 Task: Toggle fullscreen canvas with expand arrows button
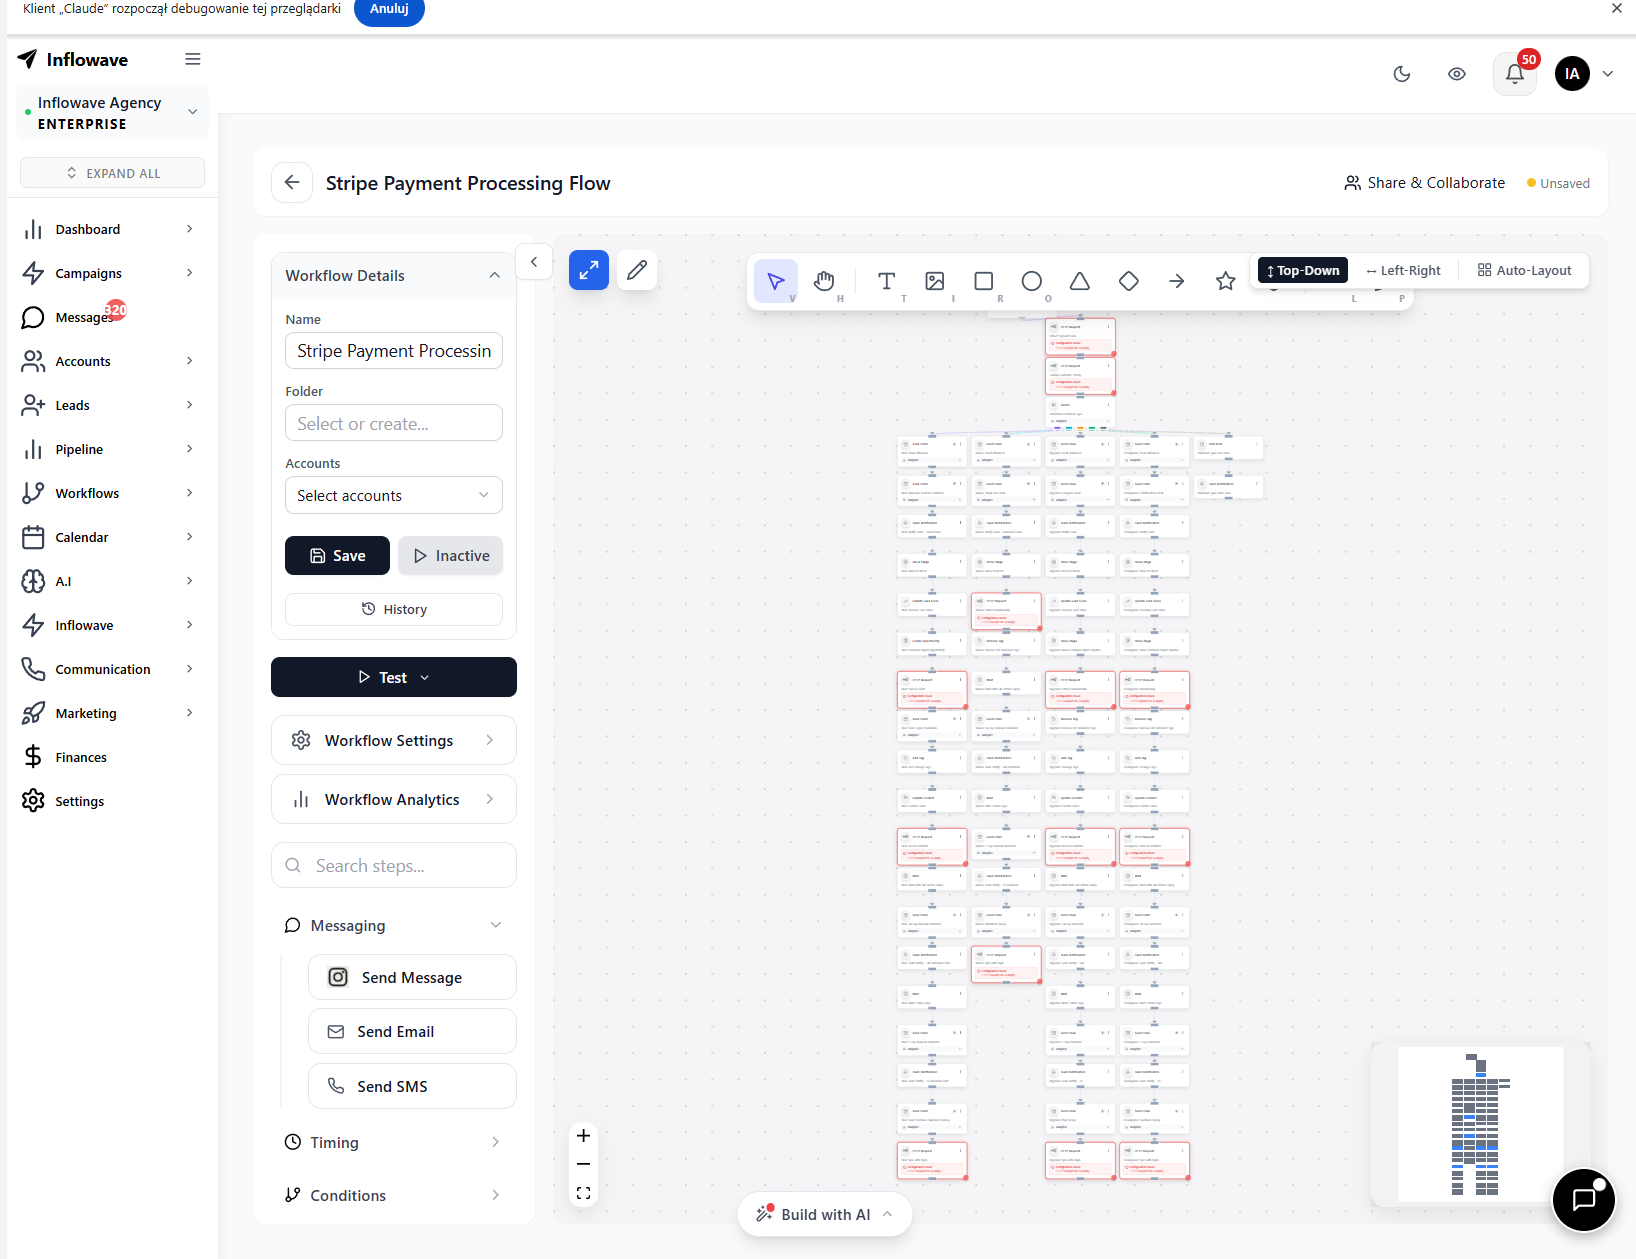(x=588, y=270)
